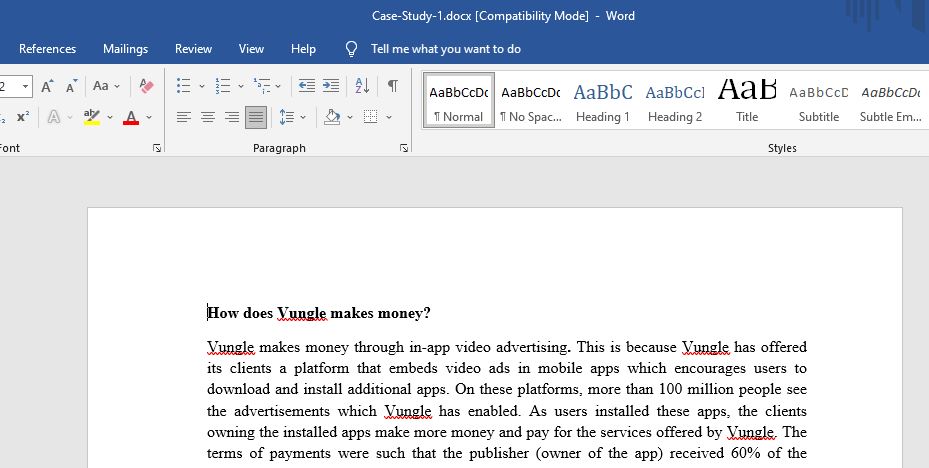The width and height of the screenshot is (929, 468).
Task: Expand the font color dropdown arrow
Action: [149, 117]
